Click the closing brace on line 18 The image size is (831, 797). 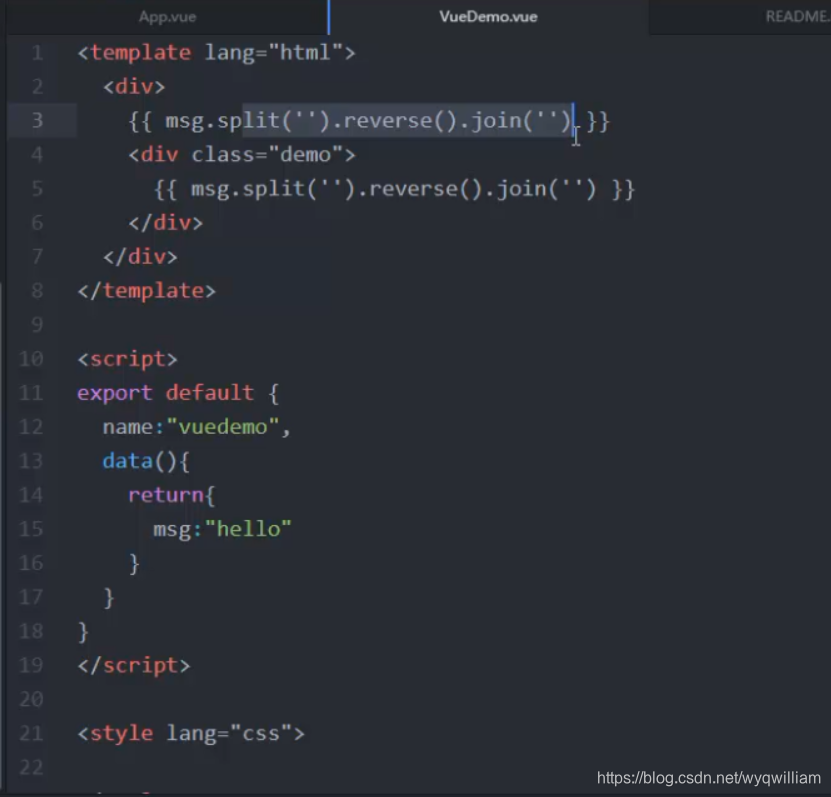tap(83, 632)
